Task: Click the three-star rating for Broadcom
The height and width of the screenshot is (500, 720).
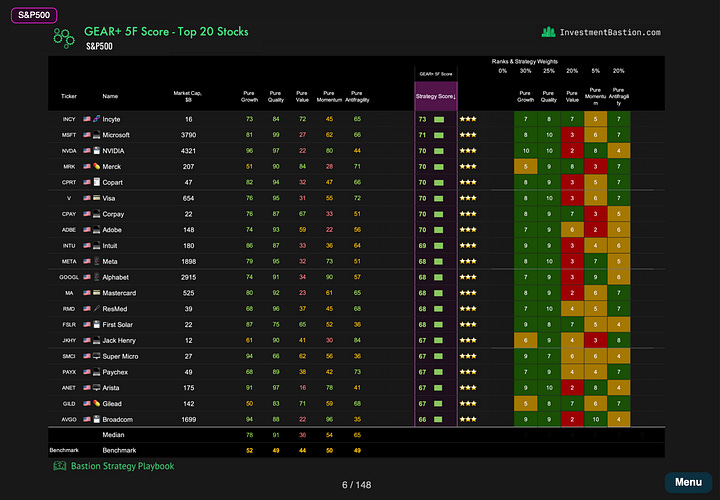Action: (x=468, y=419)
